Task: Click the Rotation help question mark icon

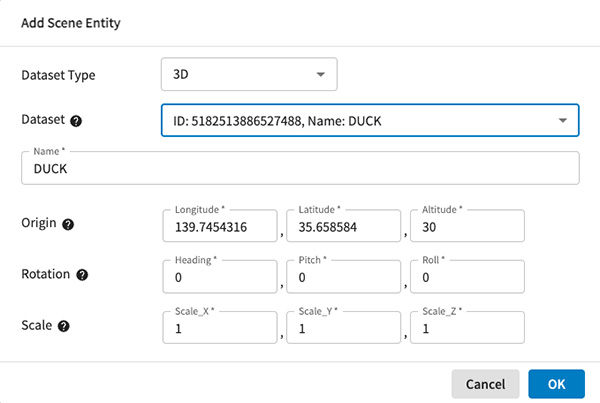Action: tap(82, 275)
